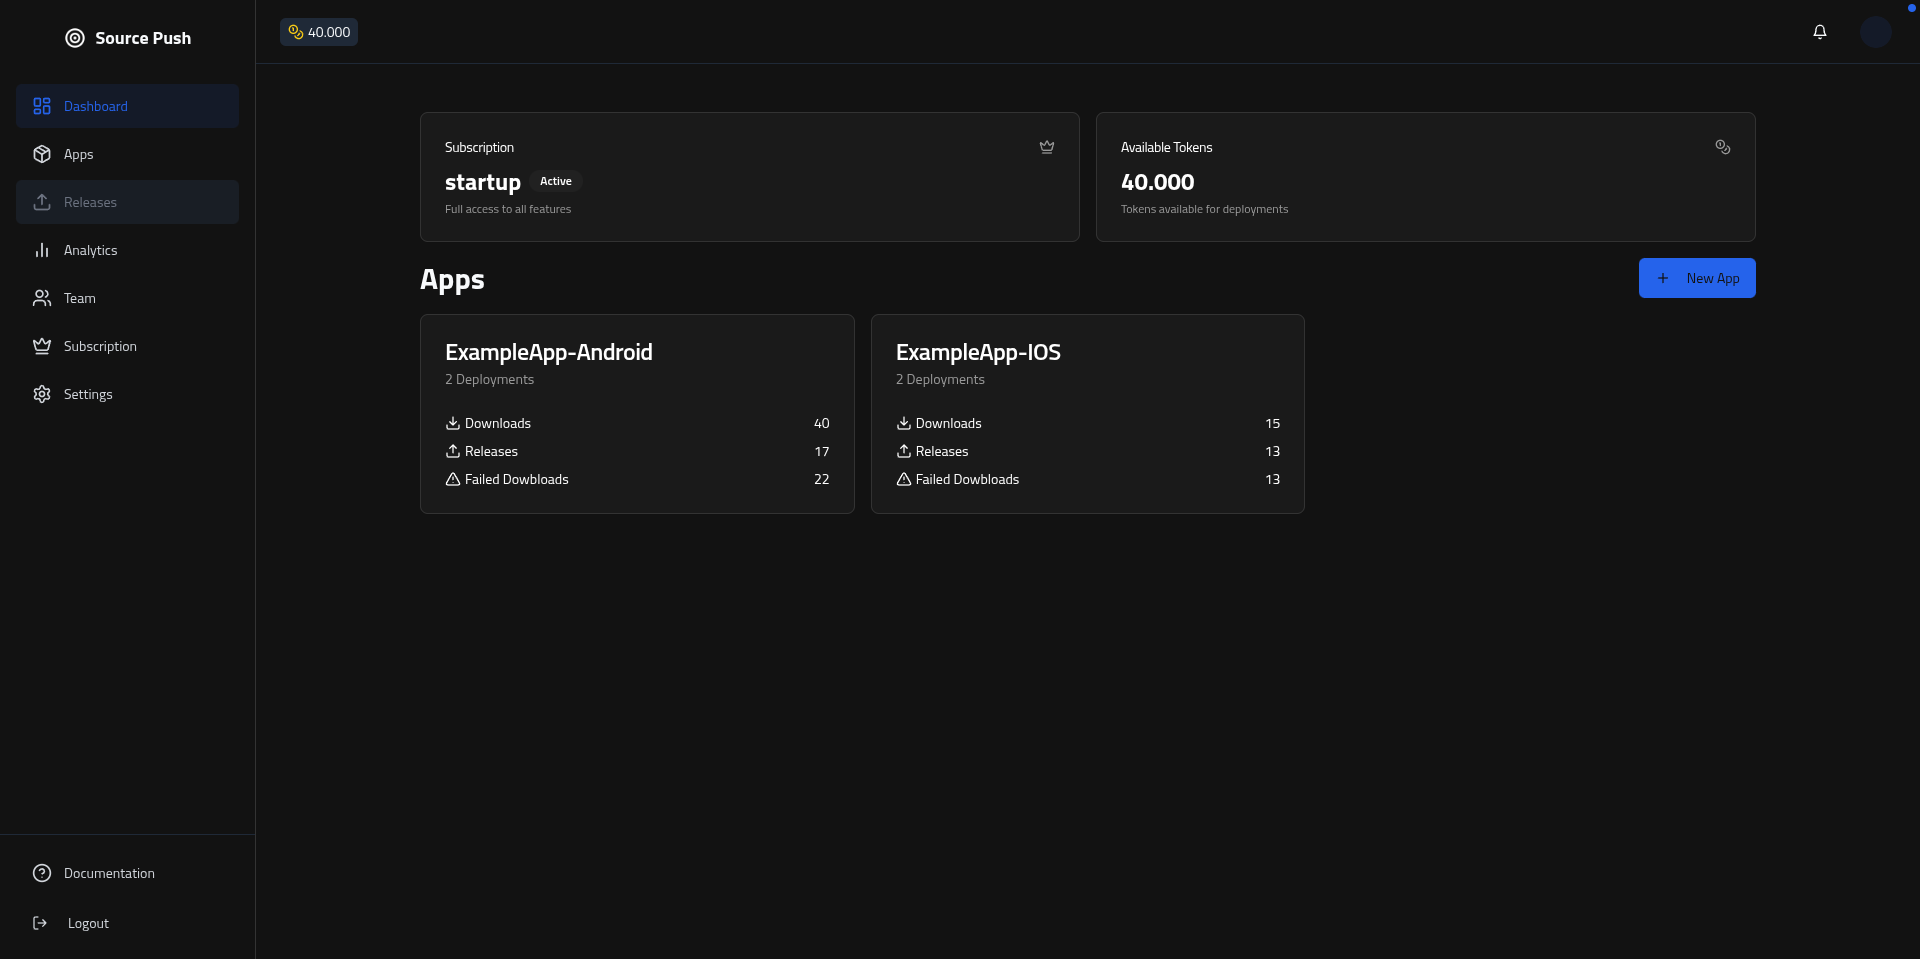Click the Active status badge
The height and width of the screenshot is (959, 1920).
(x=556, y=181)
